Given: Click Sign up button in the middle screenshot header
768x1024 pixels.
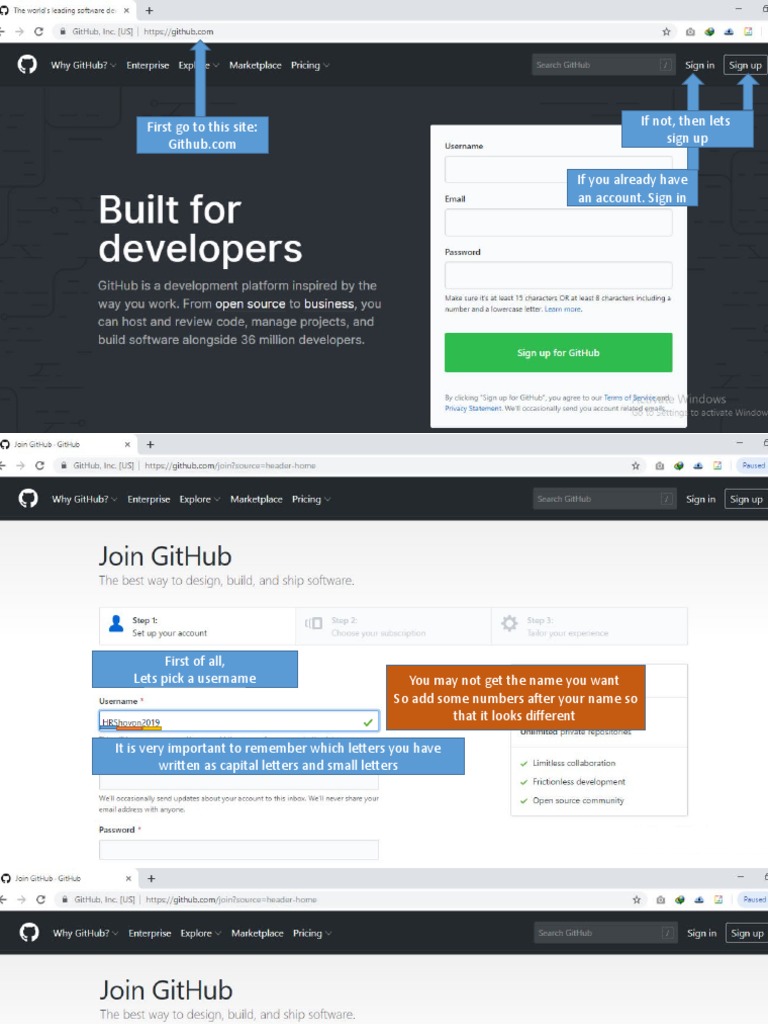Looking at the screenshot, I should tap(746, 499).
